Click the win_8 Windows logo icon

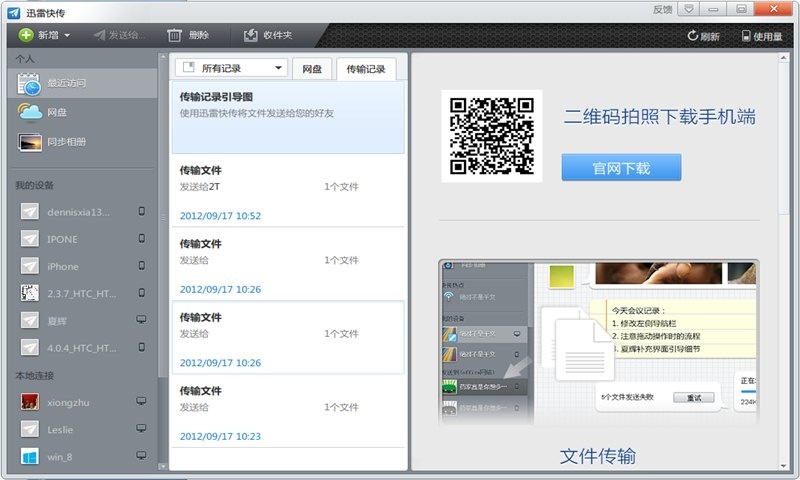click(30, 457)
